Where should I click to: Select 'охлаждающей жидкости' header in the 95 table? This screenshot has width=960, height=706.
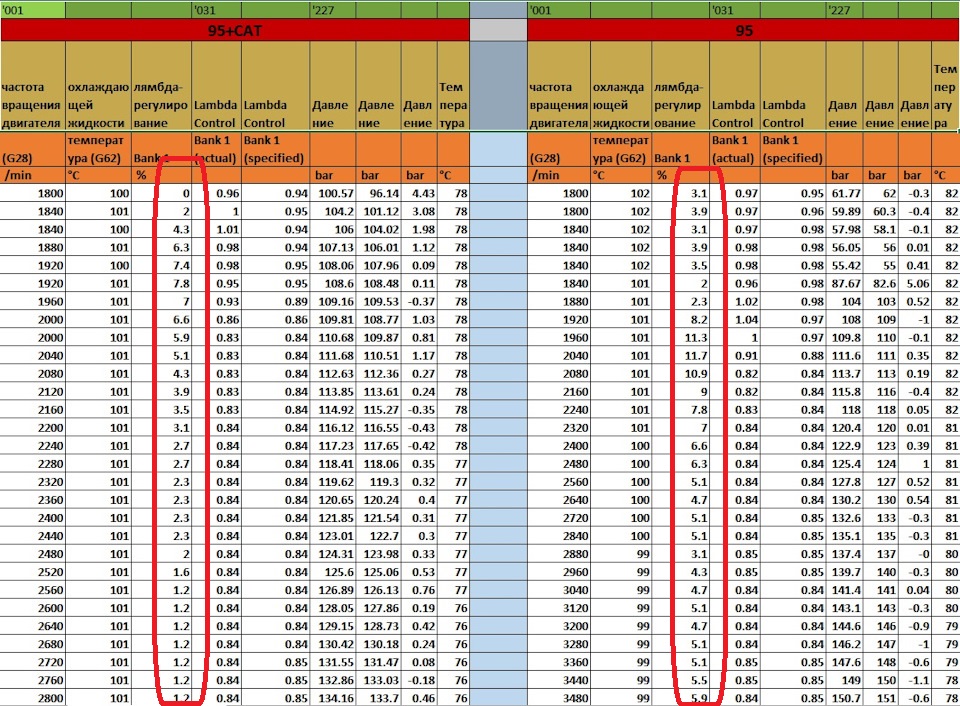point(621,86)
